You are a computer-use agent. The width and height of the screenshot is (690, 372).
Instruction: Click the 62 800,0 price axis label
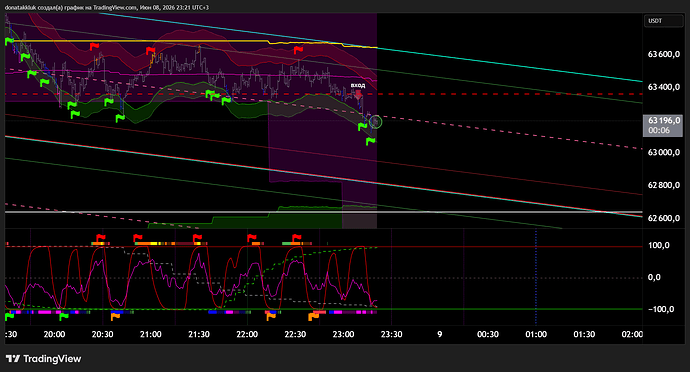pyautogui.click(x=664, y=185)
